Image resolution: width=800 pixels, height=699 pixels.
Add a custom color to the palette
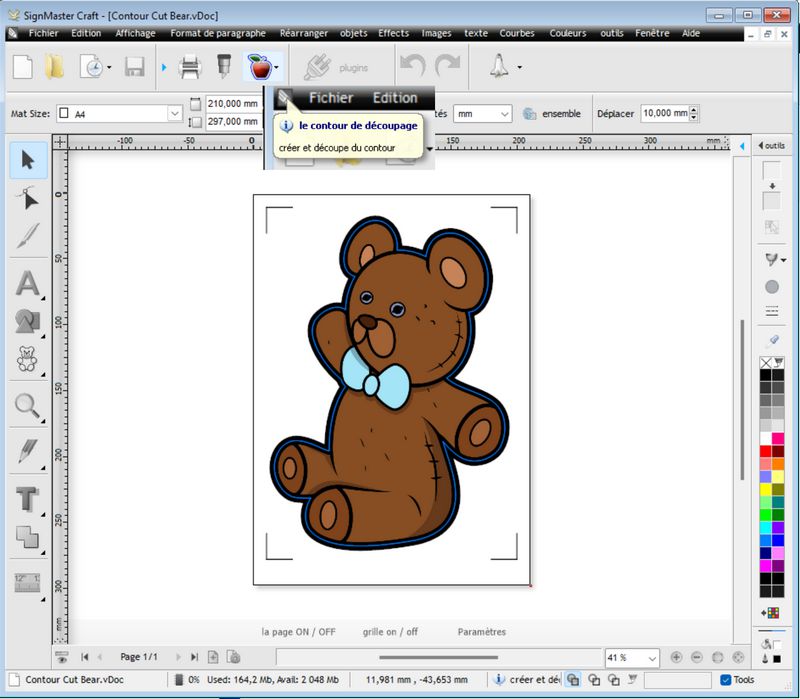[x=771, y=613]
